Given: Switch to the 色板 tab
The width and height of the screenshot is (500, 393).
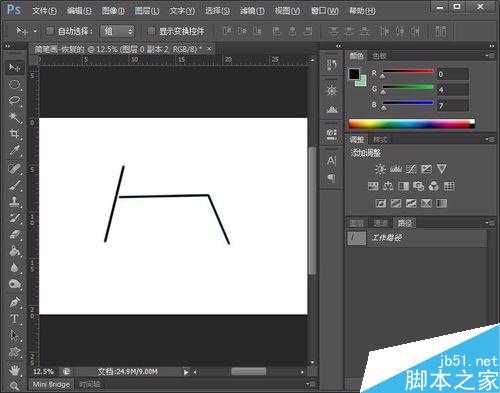Looking at the screenshot, I should 380,55.
